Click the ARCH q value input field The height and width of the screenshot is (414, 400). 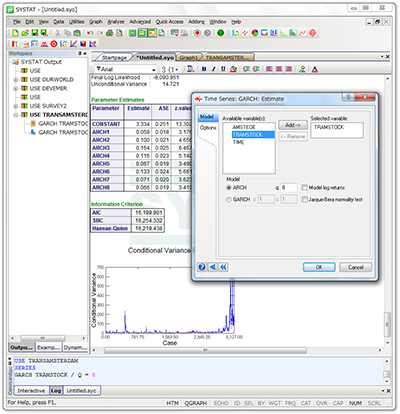[x=289, y=188]
